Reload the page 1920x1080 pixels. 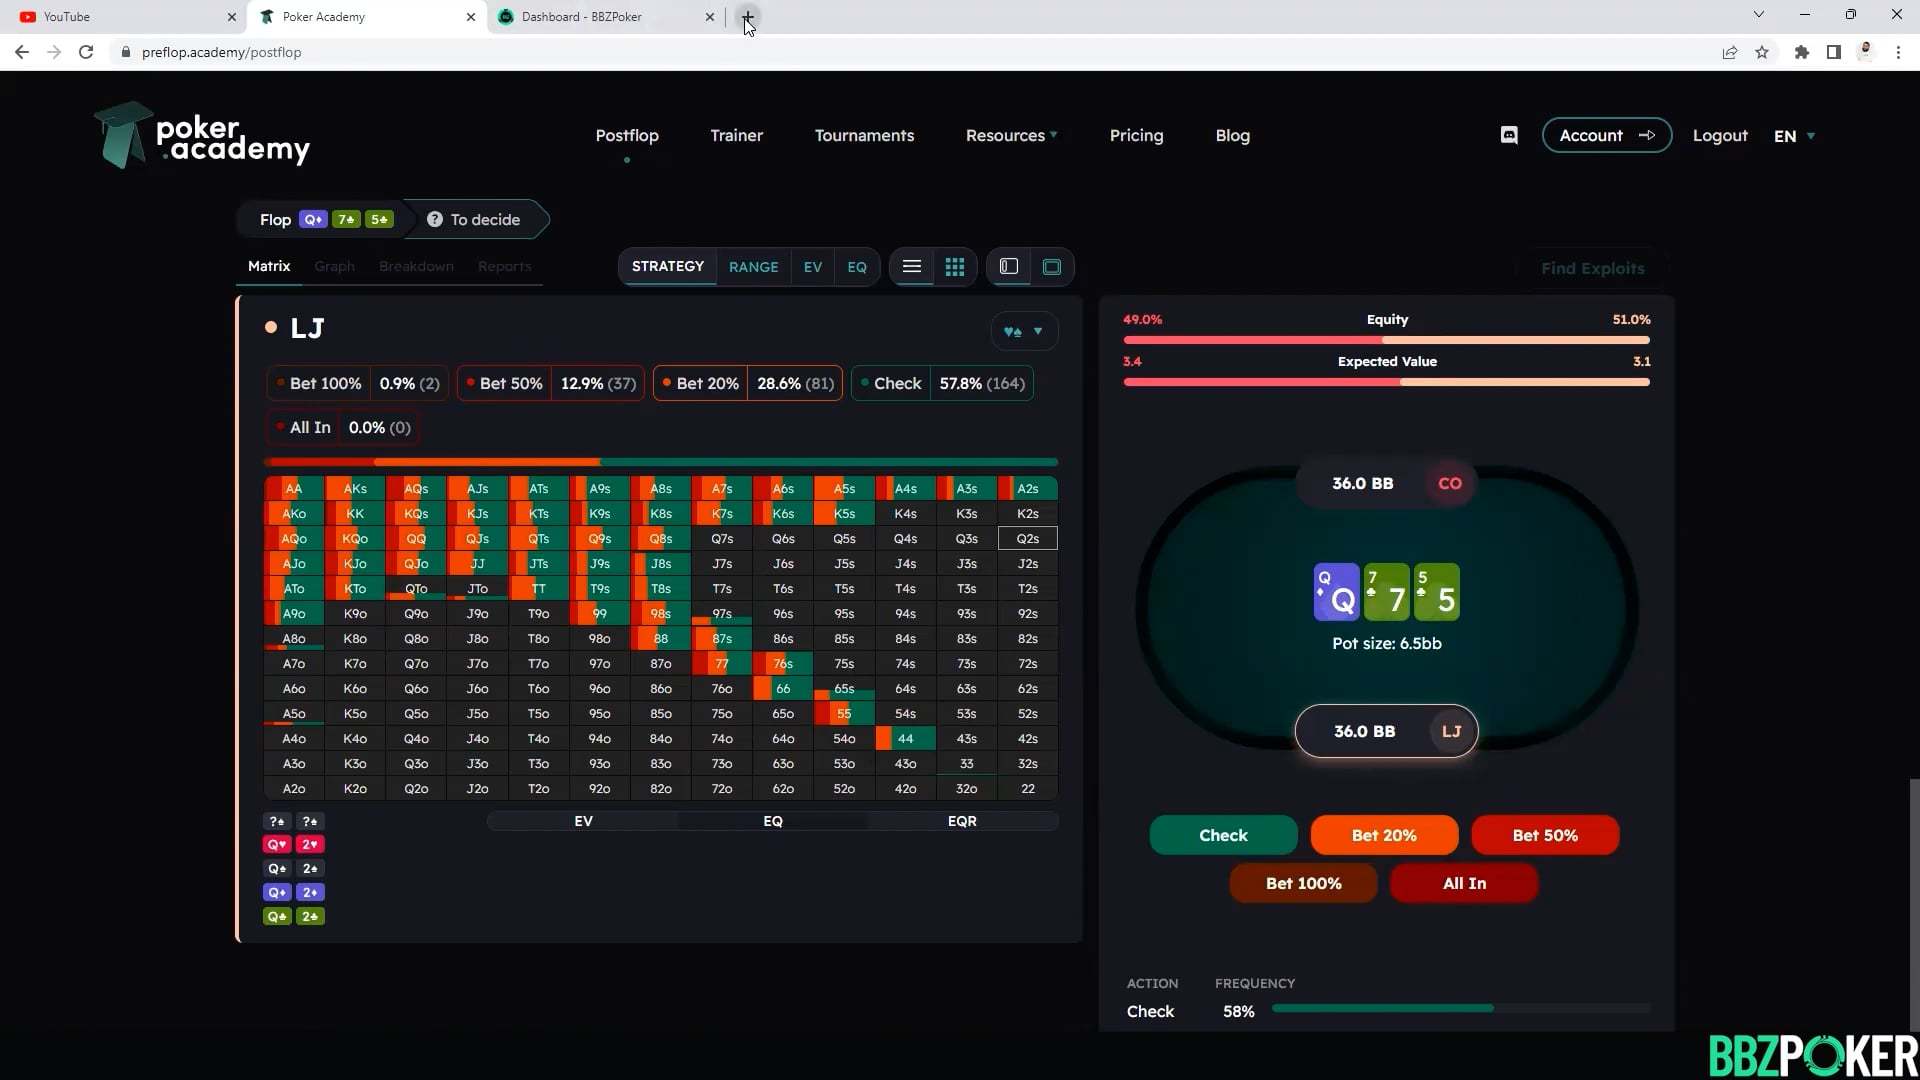[x=86, y=52]
